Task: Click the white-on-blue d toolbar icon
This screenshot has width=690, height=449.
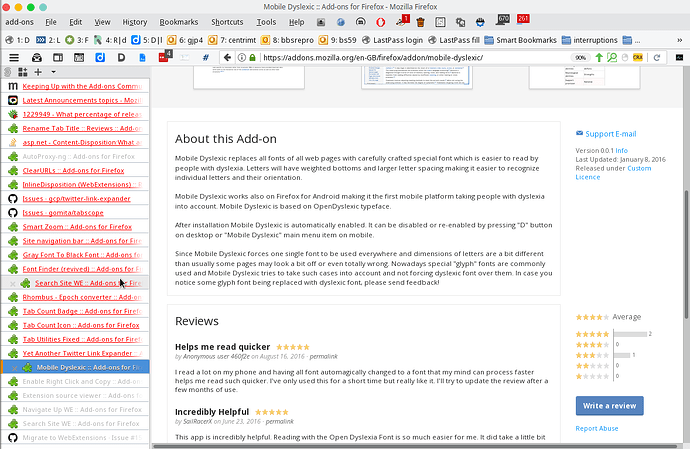Action: pyautogui.click(x=100, y=58)
